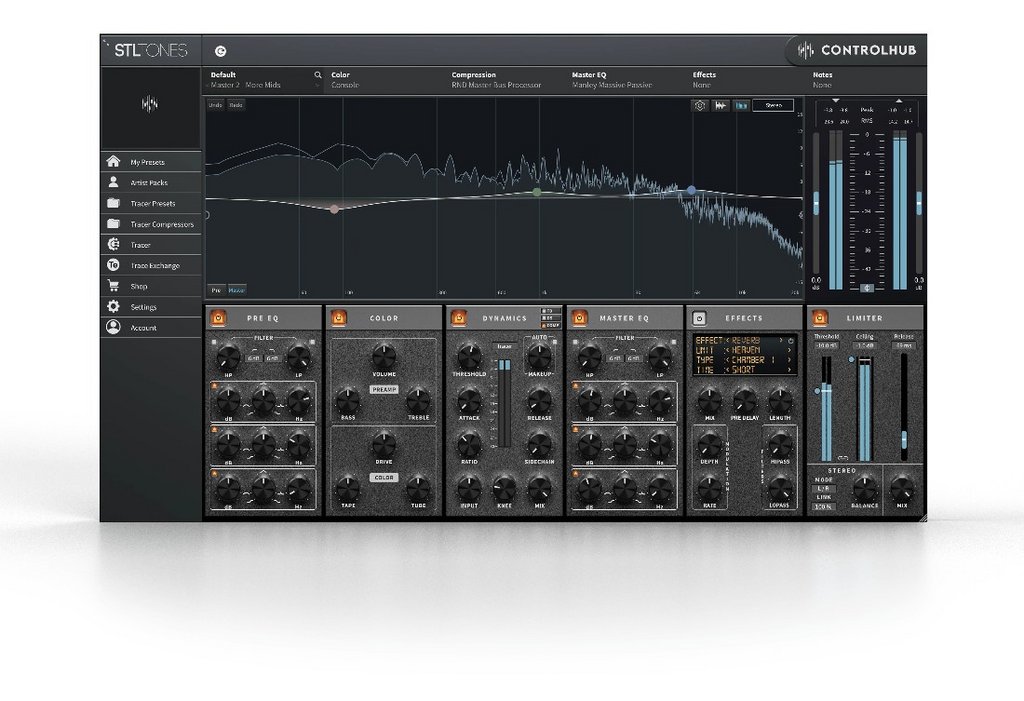Click the ControlHub logo at top right
Viewport: 1024px width, 701px height.
click(858, 50)
